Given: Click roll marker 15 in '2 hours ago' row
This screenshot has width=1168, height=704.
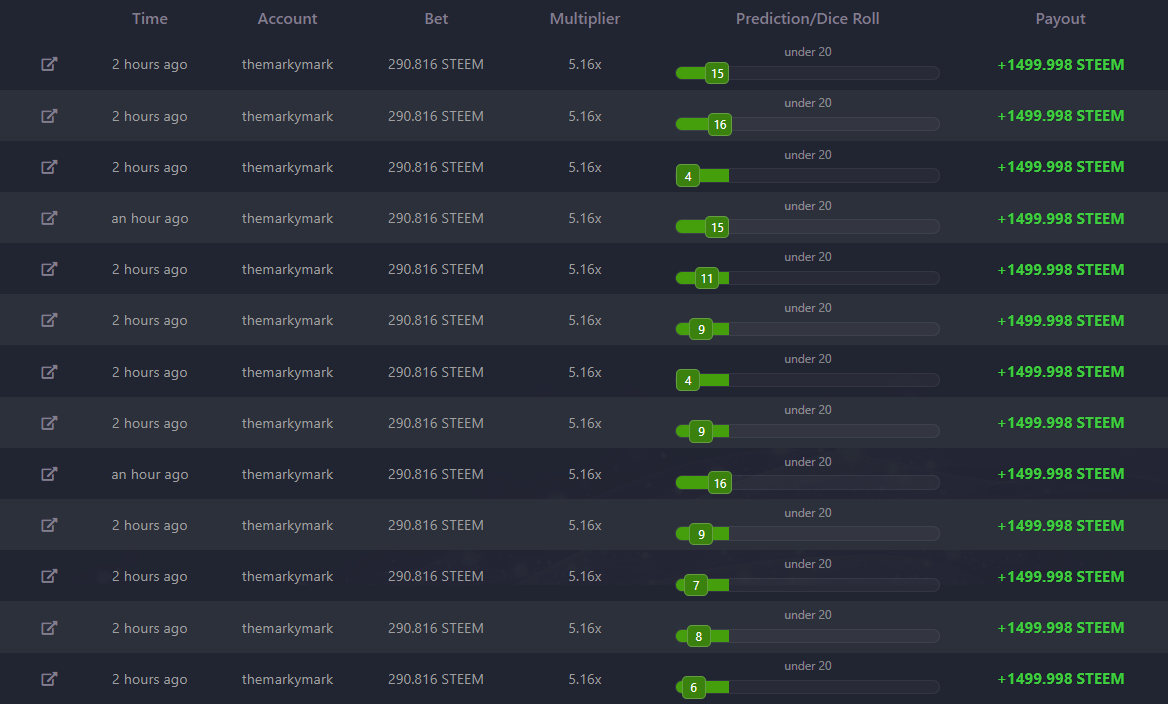Looking at the screenshot, I should click(717, 73).
